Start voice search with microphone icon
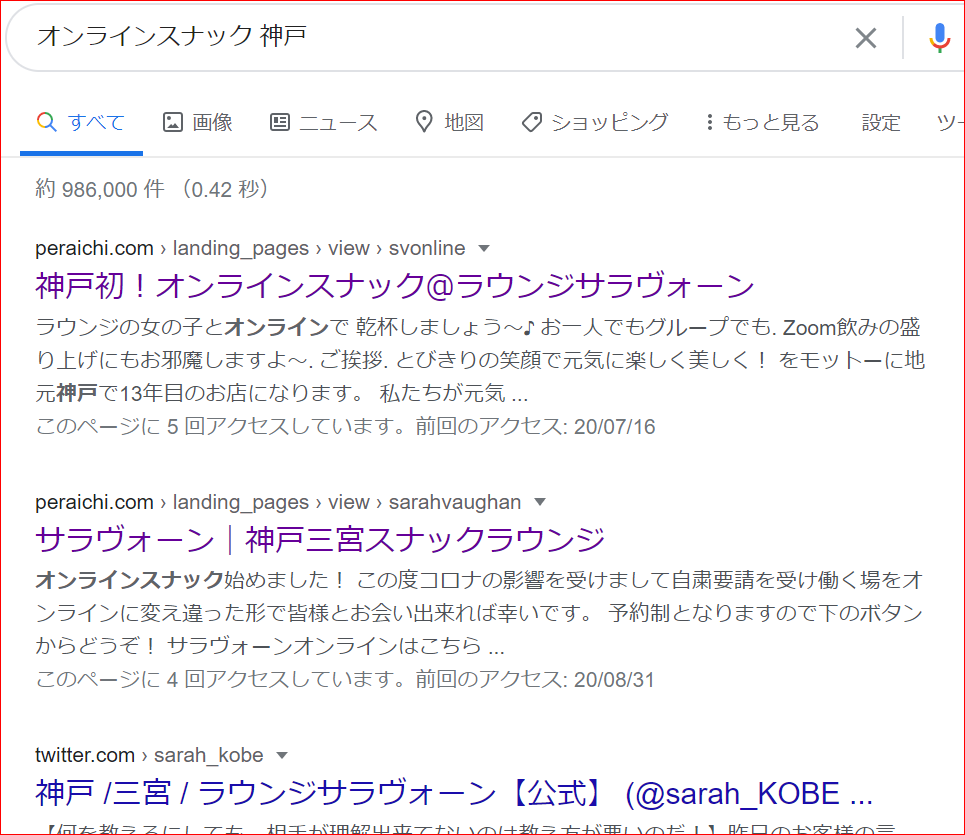The height and width of the screenshot is (835, 965). (x=939, y=38)
